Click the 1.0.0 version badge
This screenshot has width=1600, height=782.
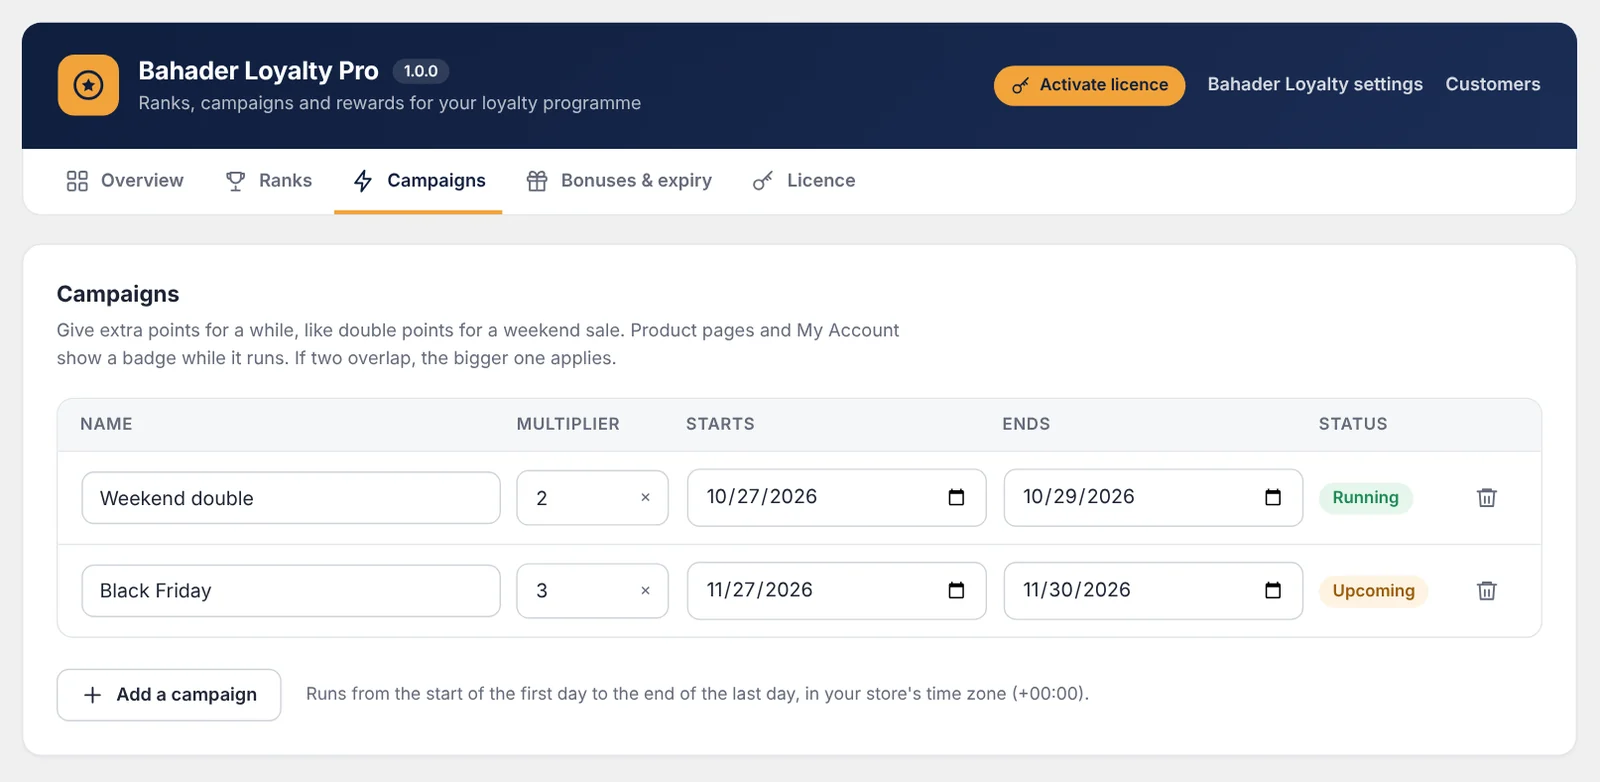(x=421, y=71)
